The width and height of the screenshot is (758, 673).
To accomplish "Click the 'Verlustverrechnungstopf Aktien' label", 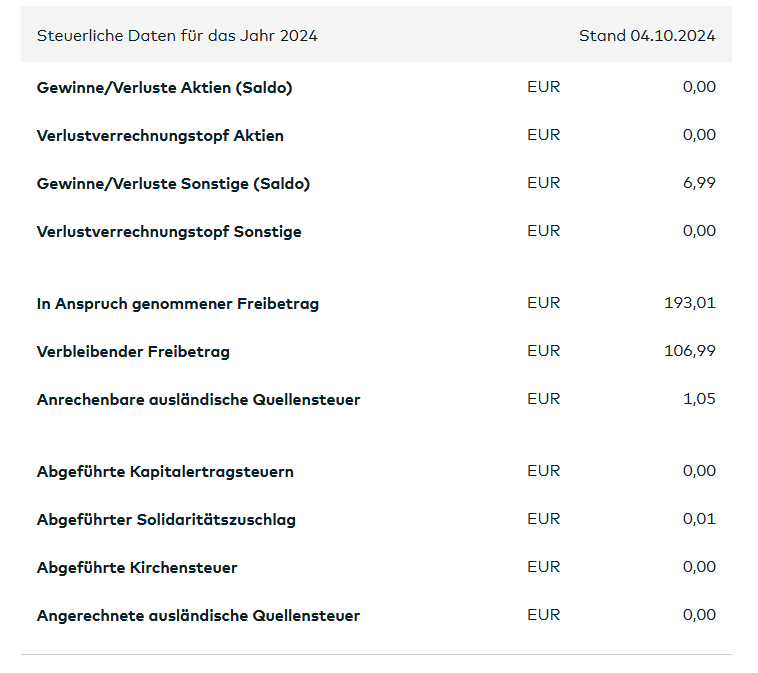I will 160,135.
